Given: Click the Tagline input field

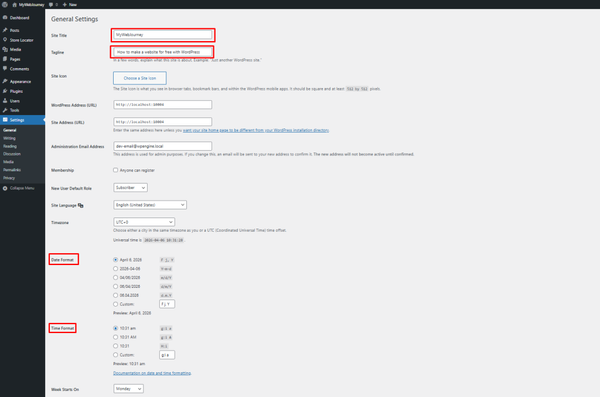Looking at the screenshot, I should 163,52.
